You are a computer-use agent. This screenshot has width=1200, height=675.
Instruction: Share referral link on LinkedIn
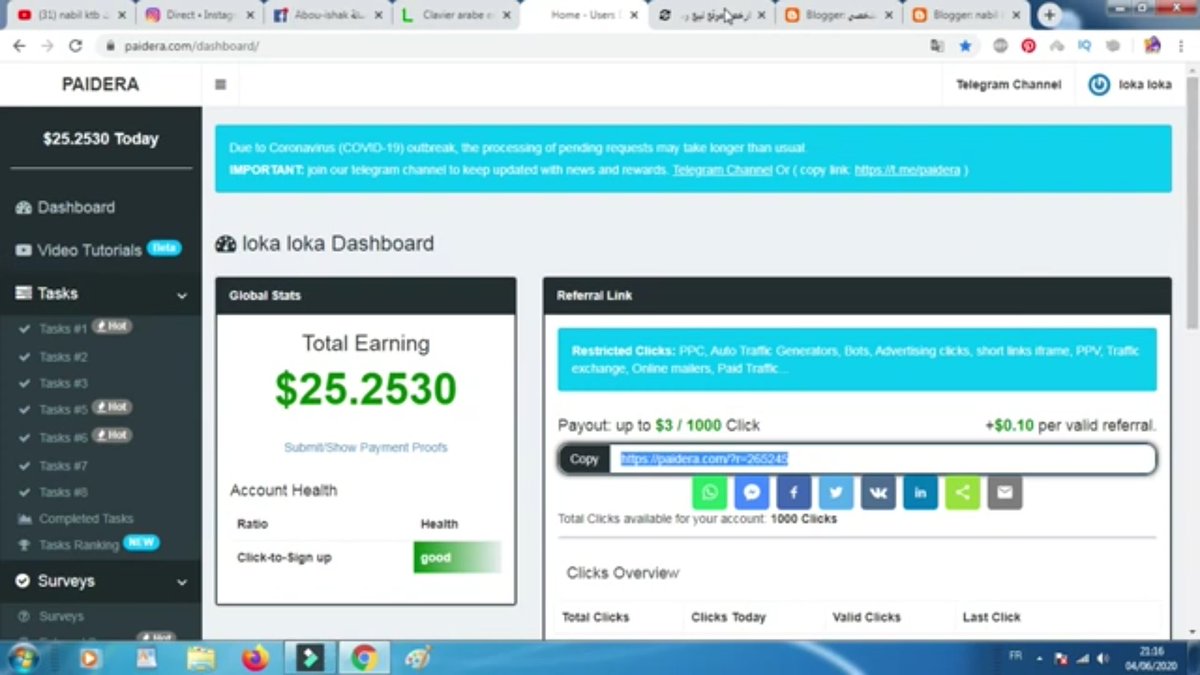click(x=920, y=492)
